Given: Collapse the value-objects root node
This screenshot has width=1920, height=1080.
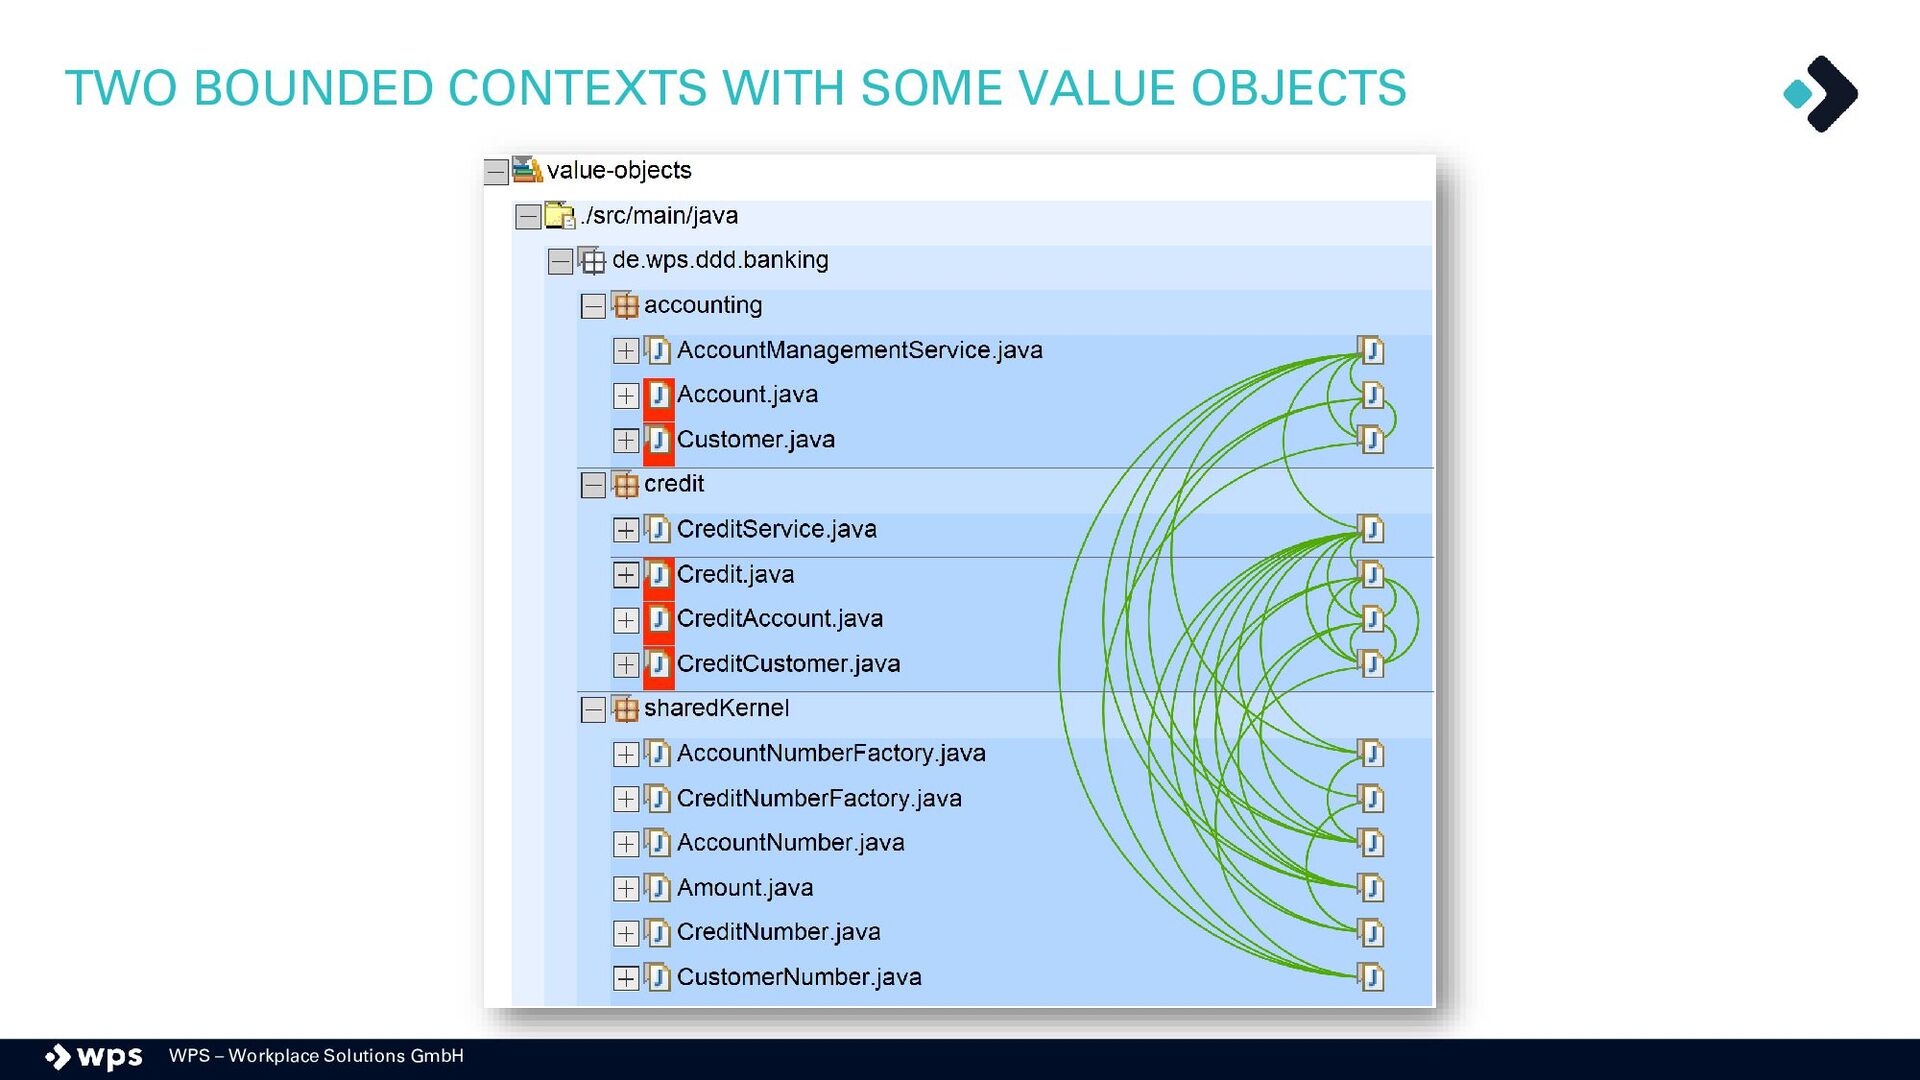Looking at the screenshot, I should click(496, 172).
